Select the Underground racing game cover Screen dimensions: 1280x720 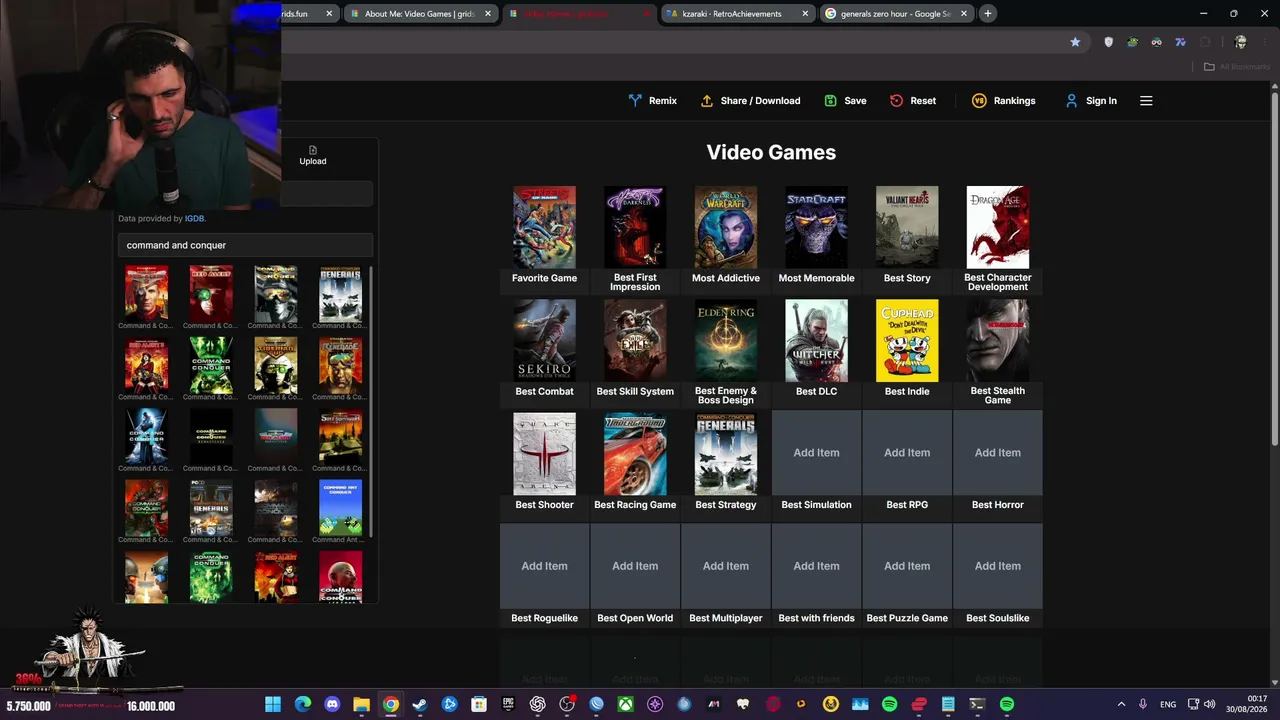(x=635, y=454)
